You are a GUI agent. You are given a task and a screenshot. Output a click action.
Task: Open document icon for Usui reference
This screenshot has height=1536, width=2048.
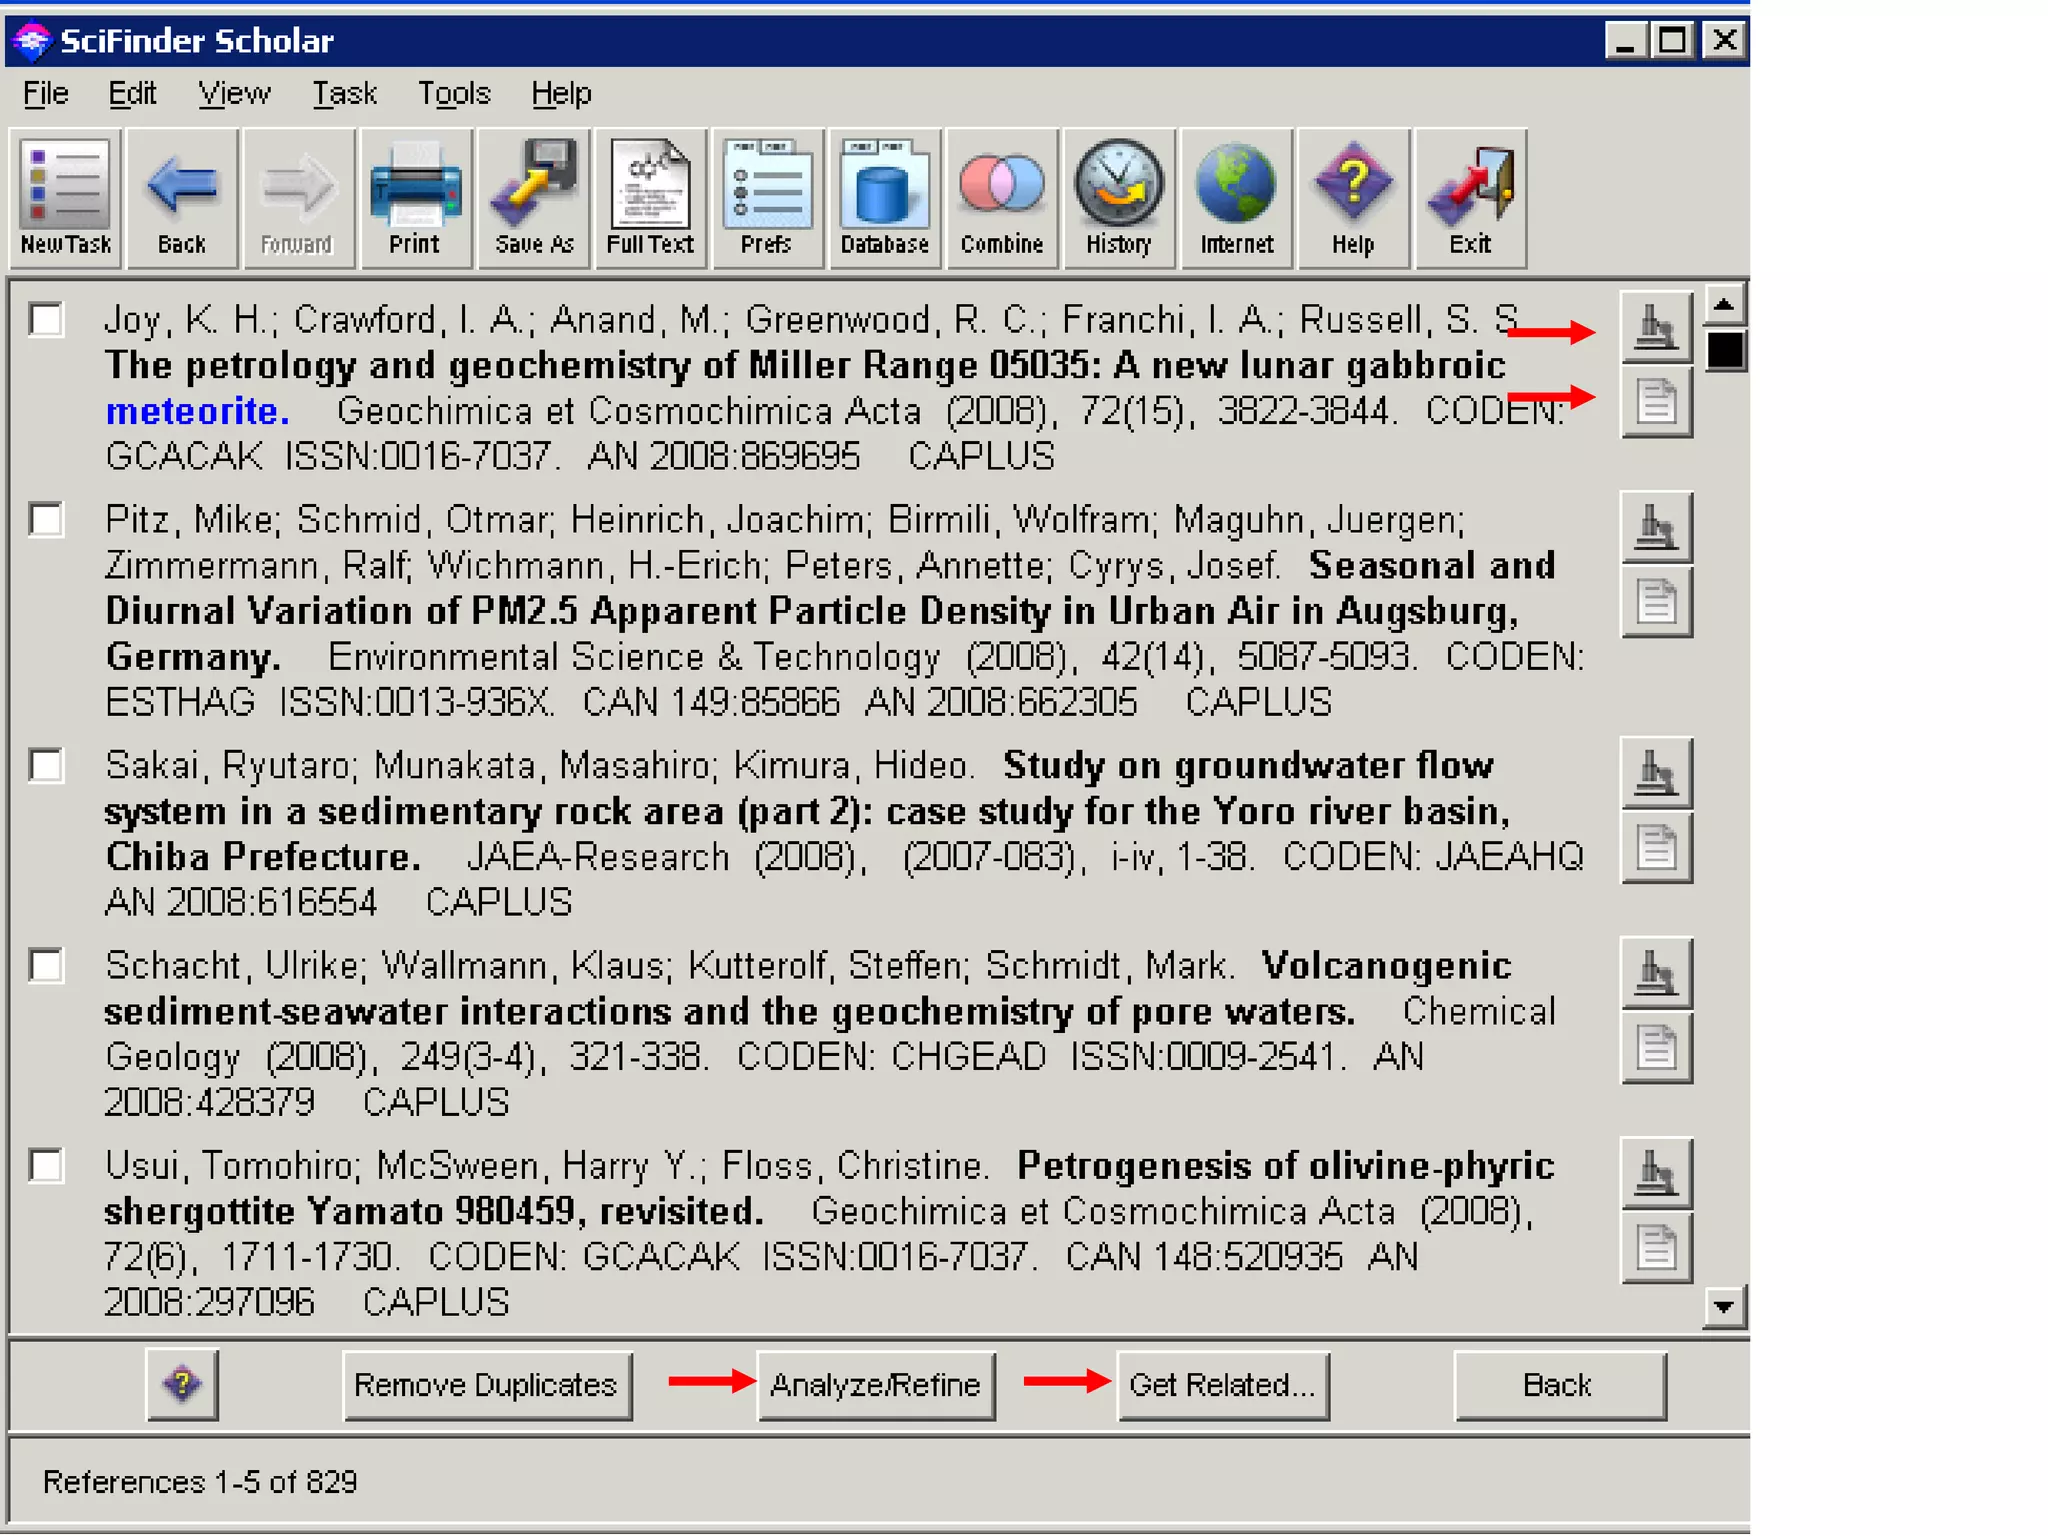tap(1655, 1247)
